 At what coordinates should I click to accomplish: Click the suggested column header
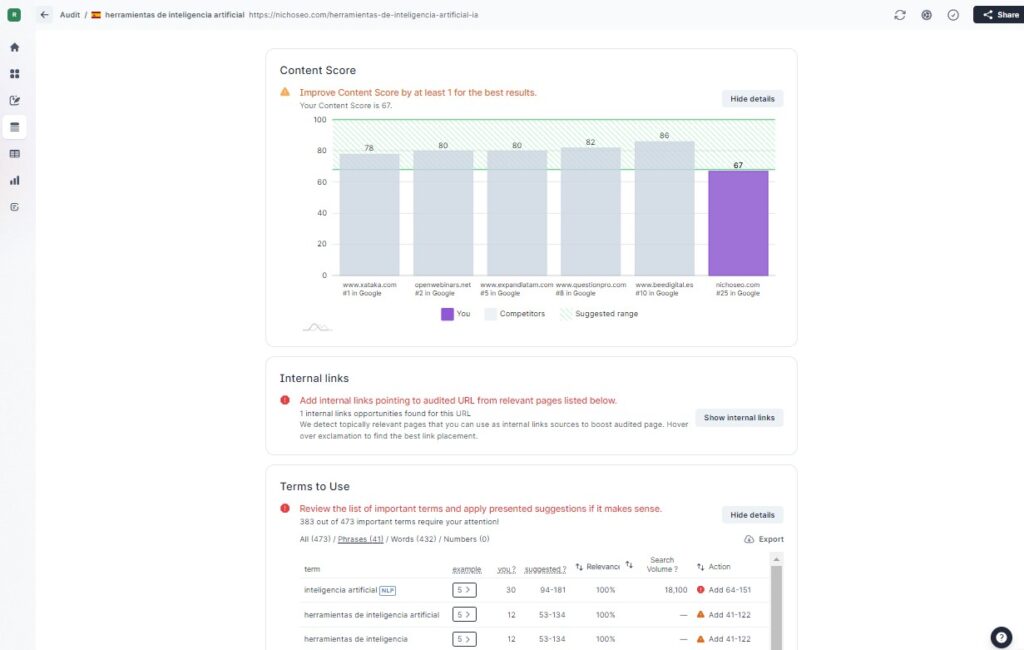click(x=545, y=569)
